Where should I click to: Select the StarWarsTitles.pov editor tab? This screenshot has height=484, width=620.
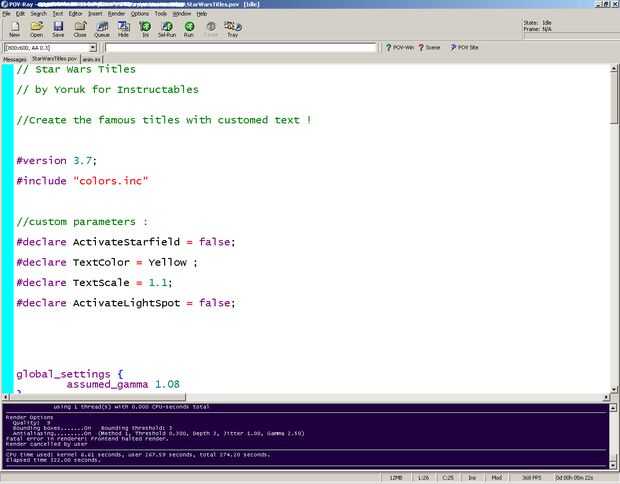[x=54, y=59]
